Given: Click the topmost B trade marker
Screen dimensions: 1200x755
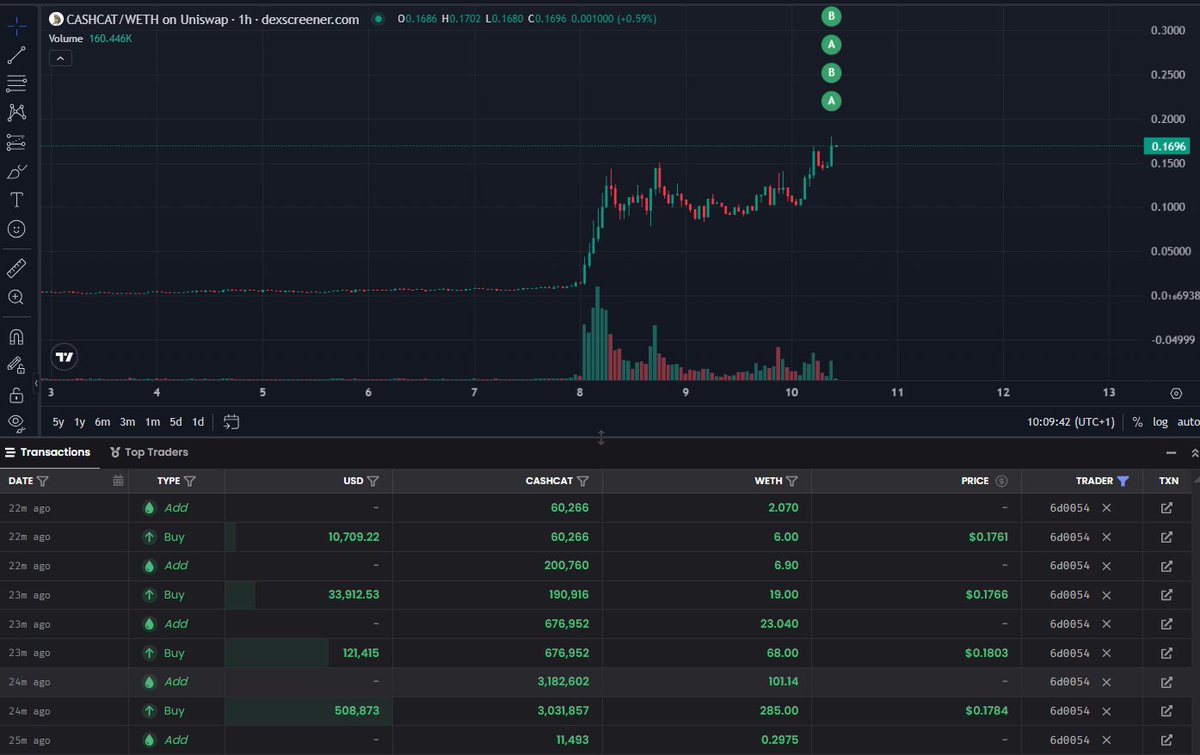Looking at the screenshot, I should point(831,15).
